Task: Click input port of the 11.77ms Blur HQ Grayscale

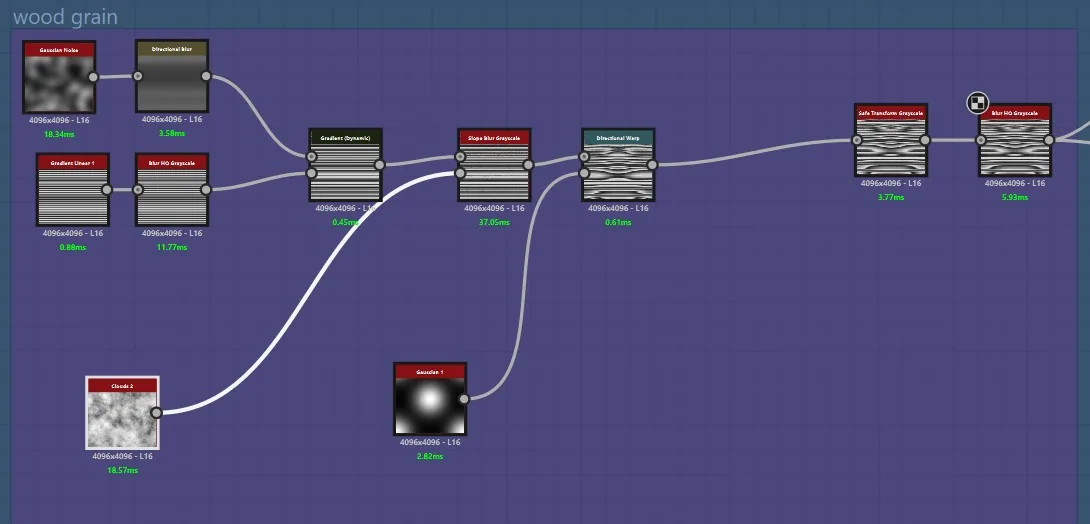Action: pos(138,190)
